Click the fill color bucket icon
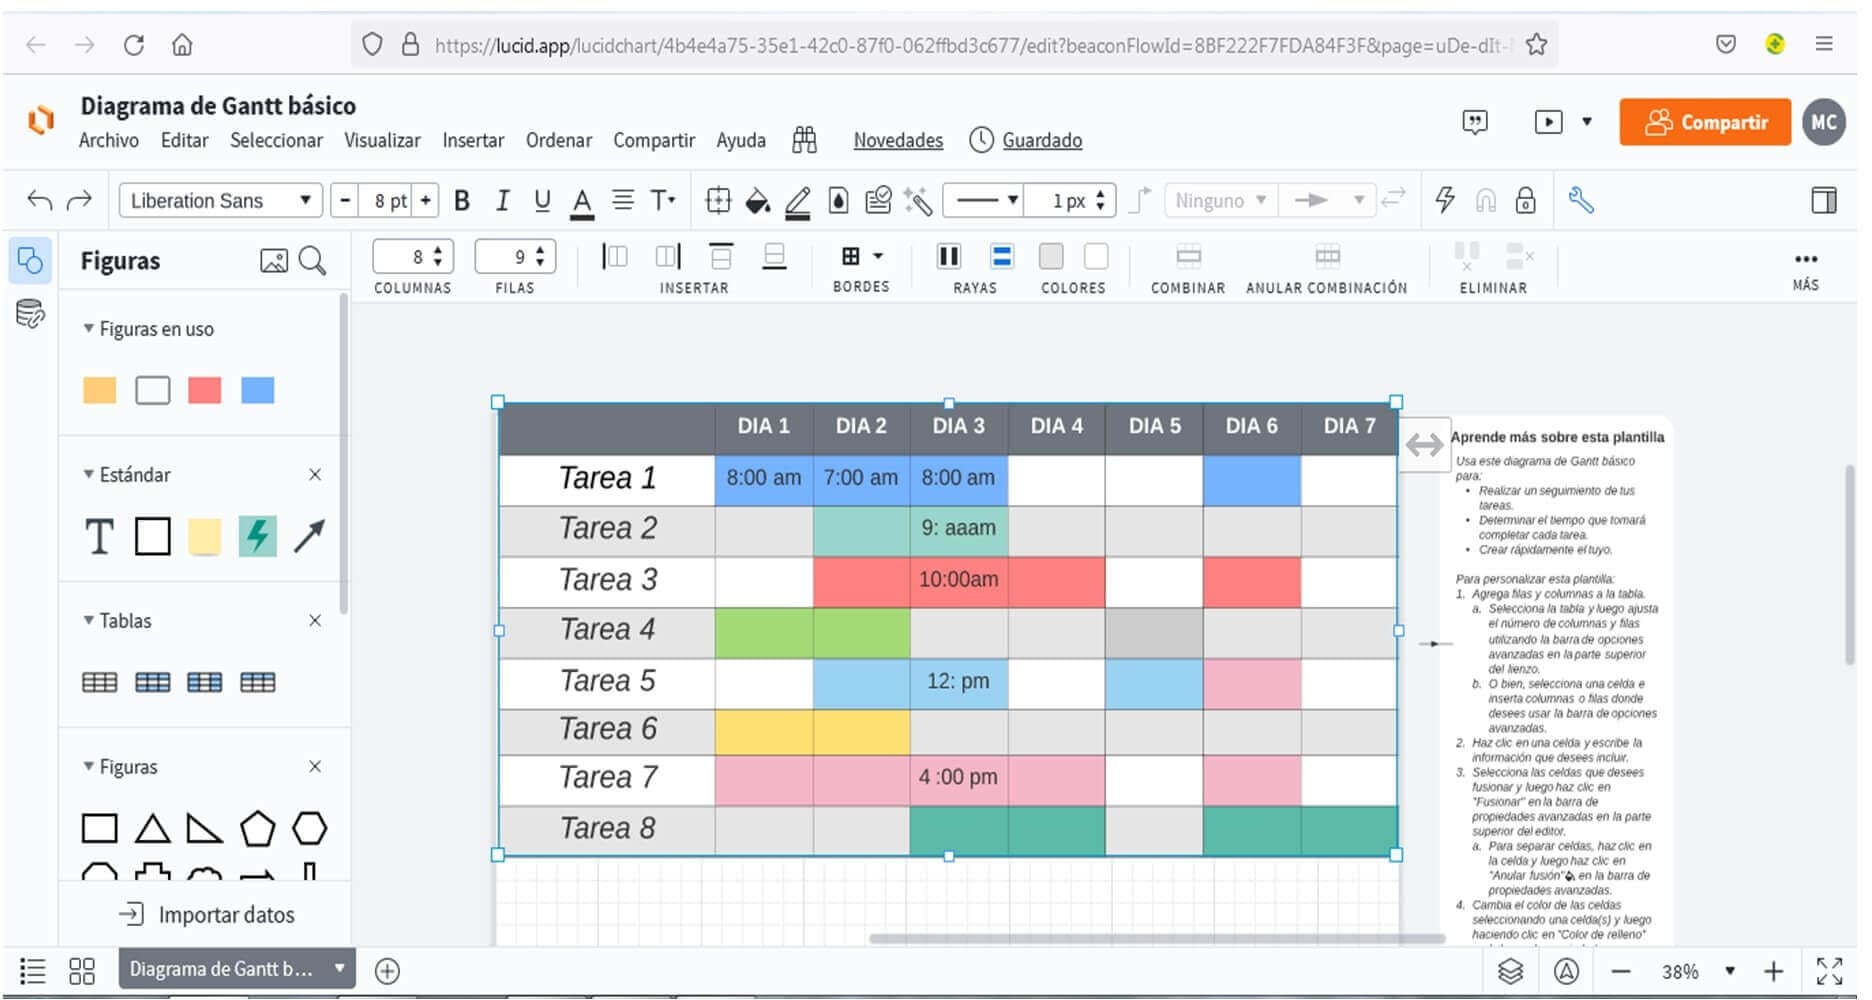Screen dimensions: 1872x1000 pos(757,201)
